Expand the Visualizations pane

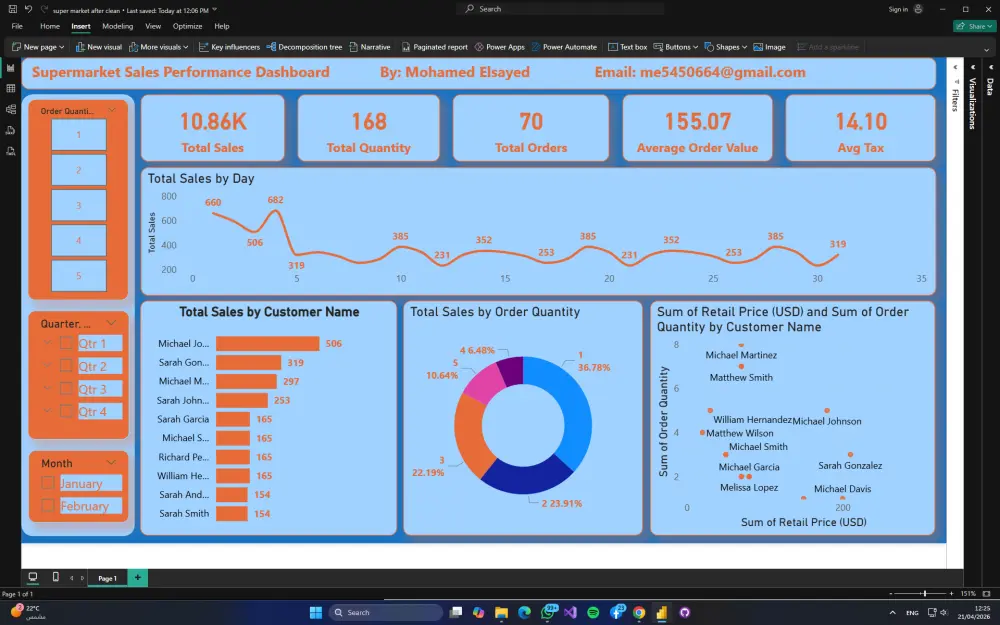click(973, 67)
